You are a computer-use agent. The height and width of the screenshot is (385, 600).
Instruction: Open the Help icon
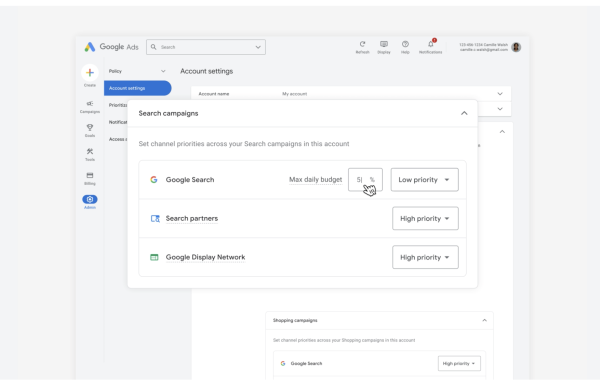coord(405,44)
